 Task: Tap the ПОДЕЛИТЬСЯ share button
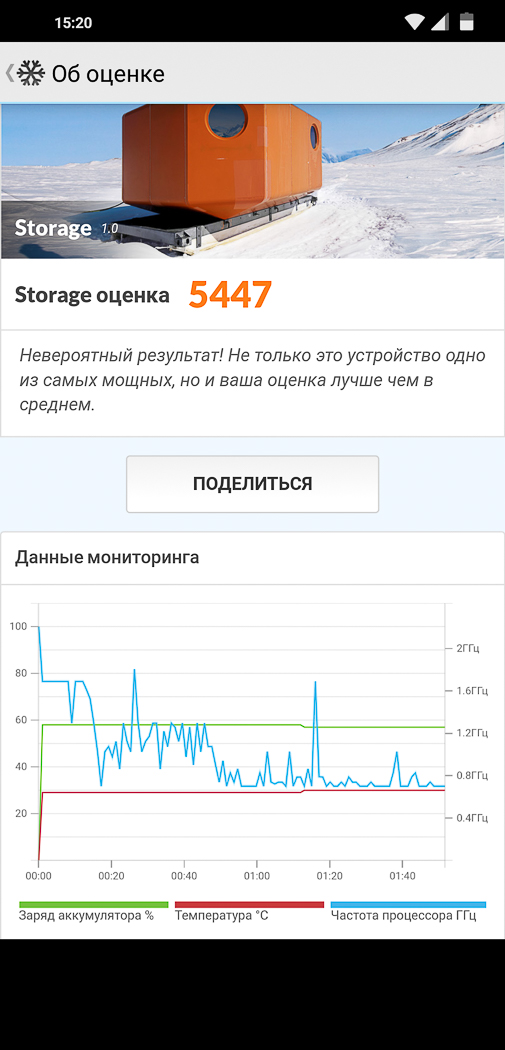click(252, 484)
